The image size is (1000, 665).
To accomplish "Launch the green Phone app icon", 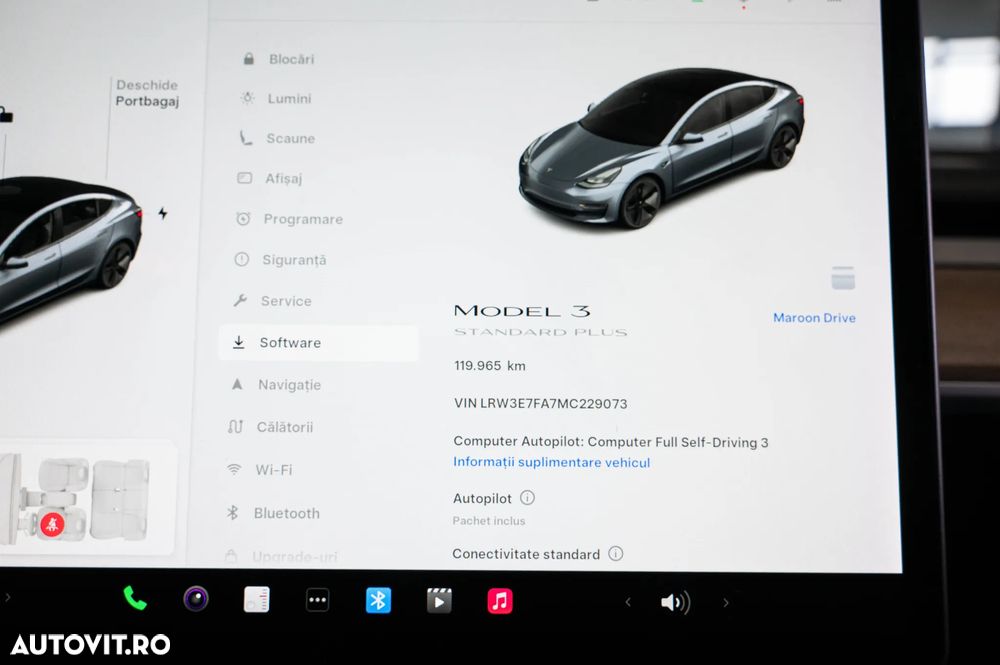I will point(135,598).
